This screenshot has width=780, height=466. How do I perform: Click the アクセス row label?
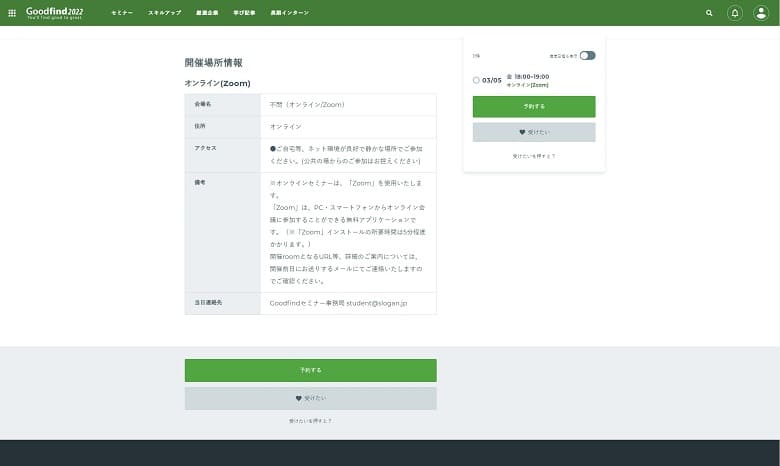coord(205,148)
